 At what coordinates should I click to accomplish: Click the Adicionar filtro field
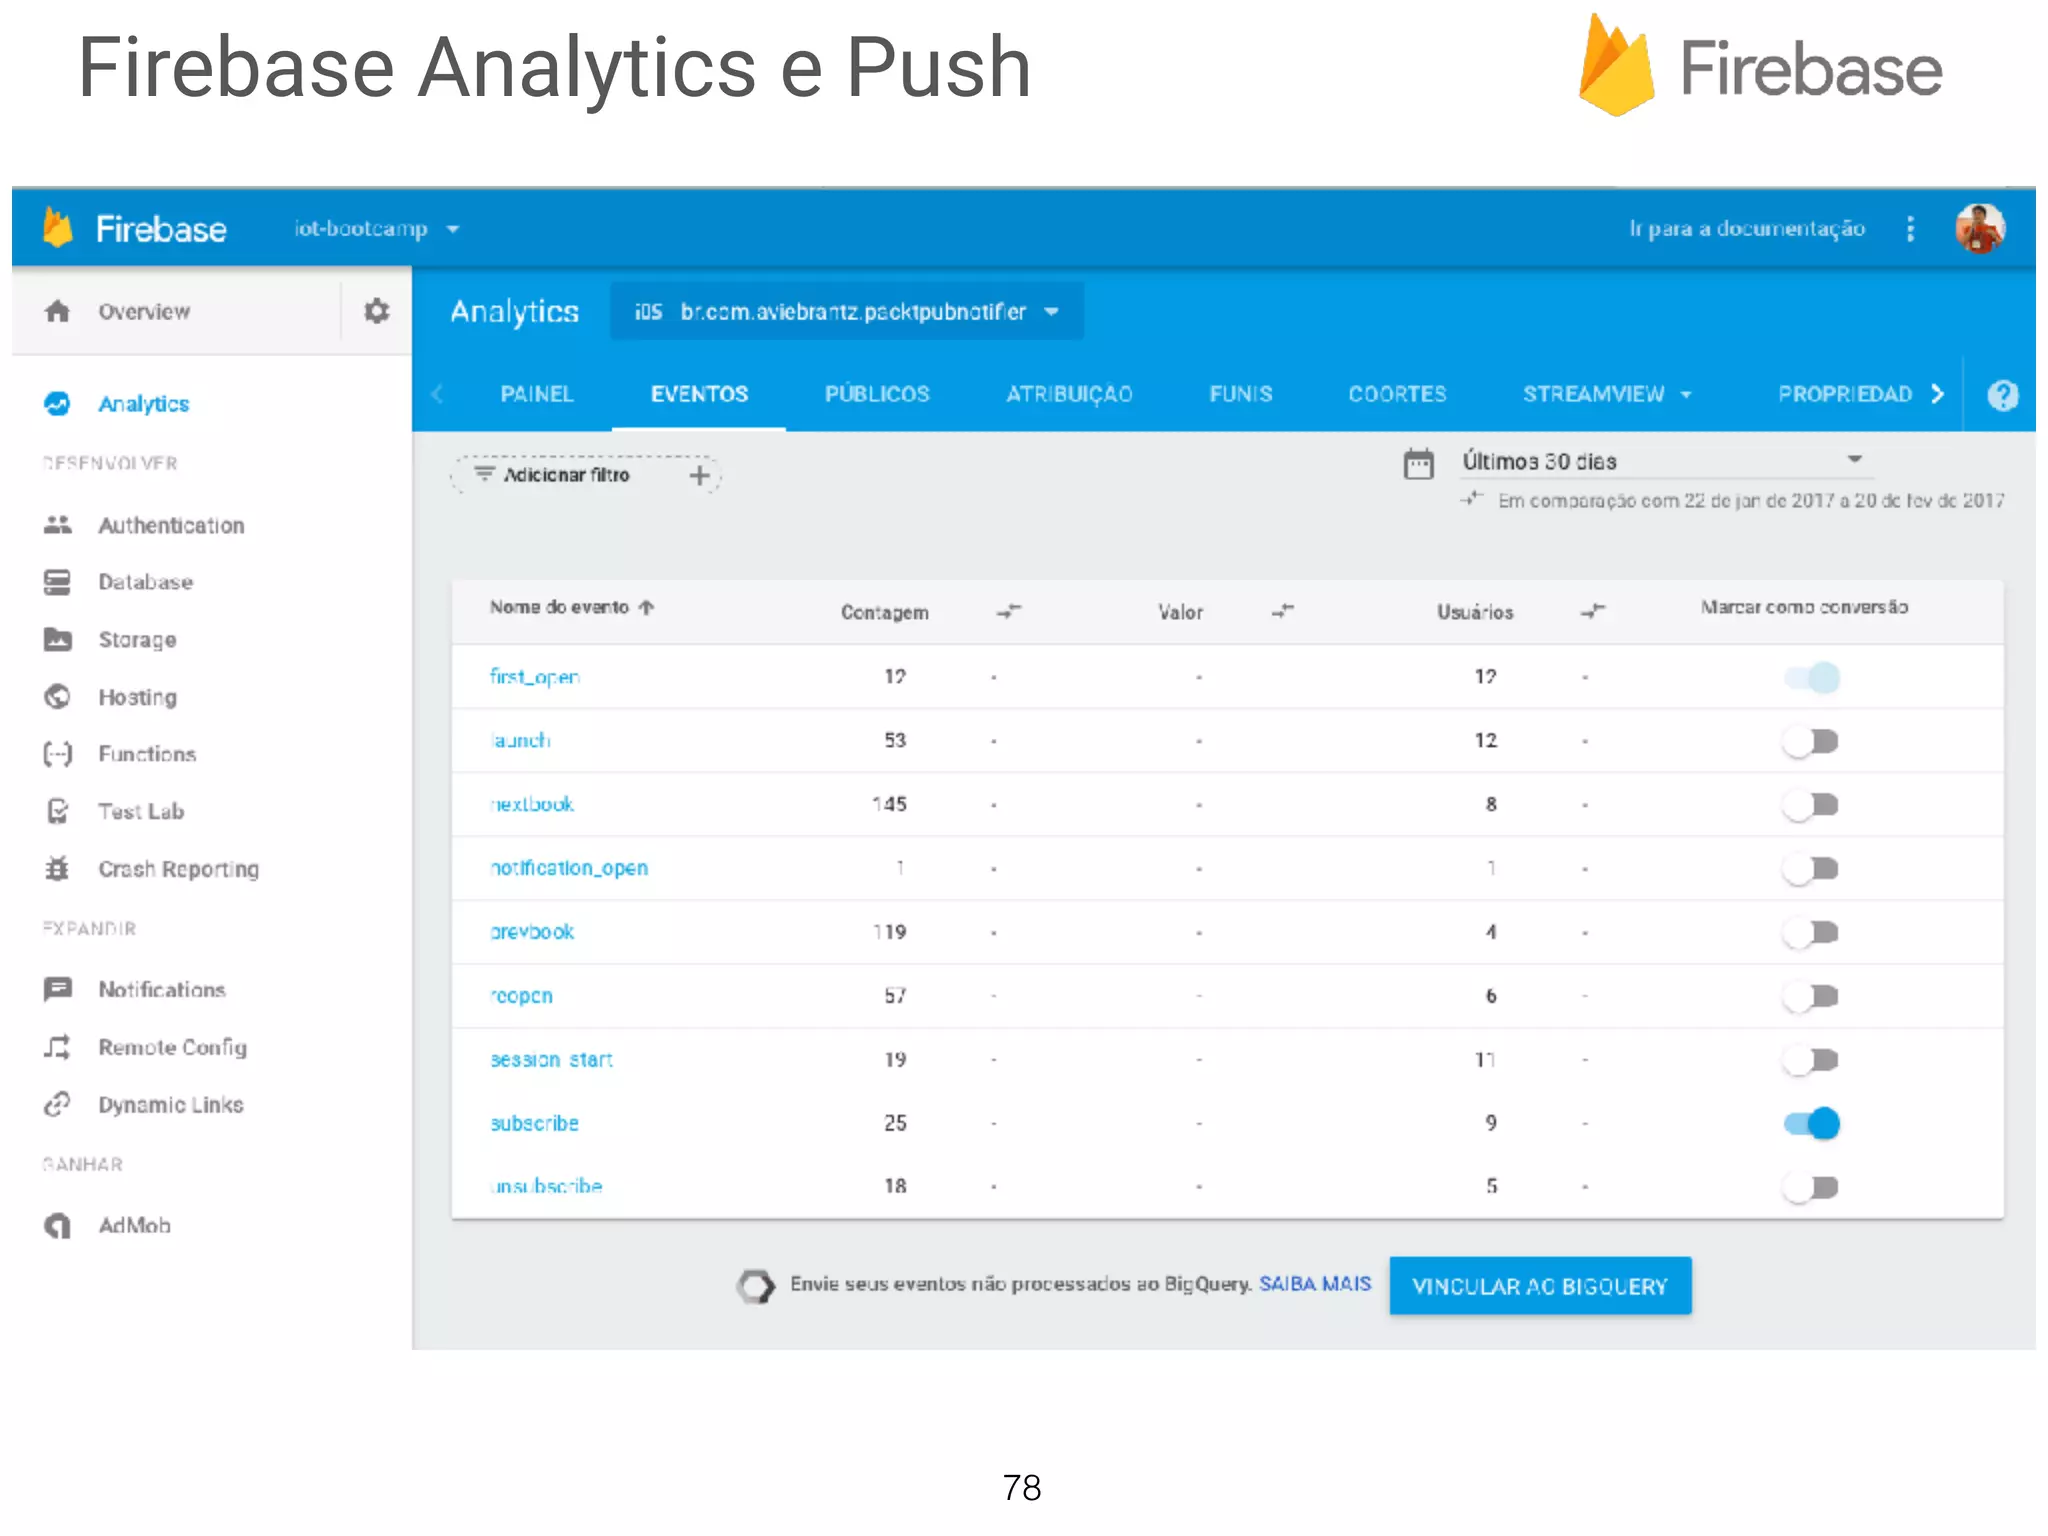pos(586,475)
